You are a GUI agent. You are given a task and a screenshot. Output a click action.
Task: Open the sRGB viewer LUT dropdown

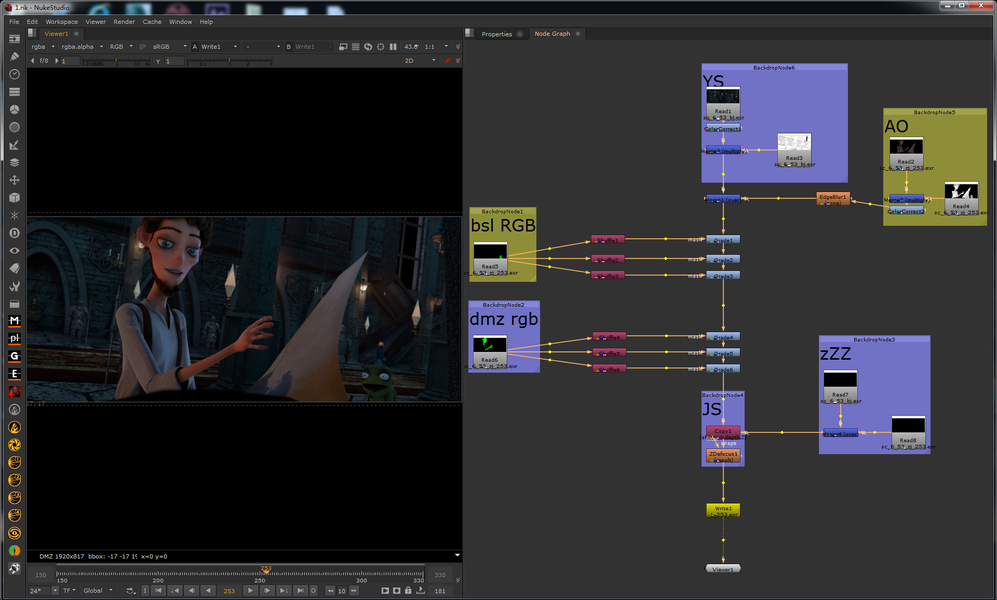pyautogui.click(x=169, y=46)
